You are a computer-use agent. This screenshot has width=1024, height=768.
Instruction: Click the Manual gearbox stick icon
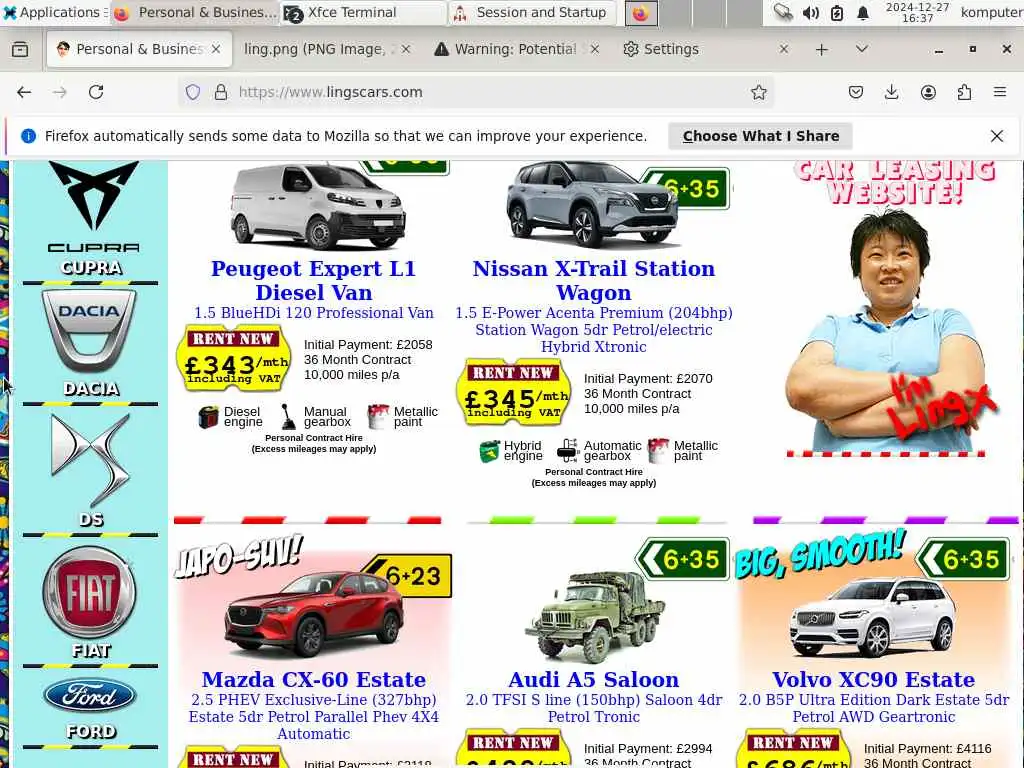[x=288, y=417]
